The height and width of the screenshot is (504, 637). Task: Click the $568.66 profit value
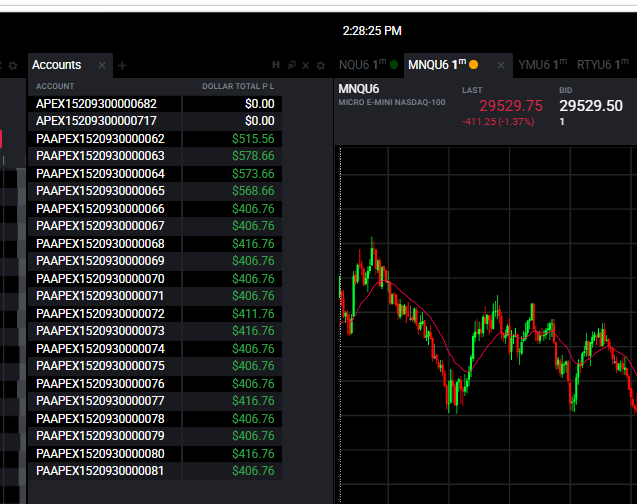(253, 190)
